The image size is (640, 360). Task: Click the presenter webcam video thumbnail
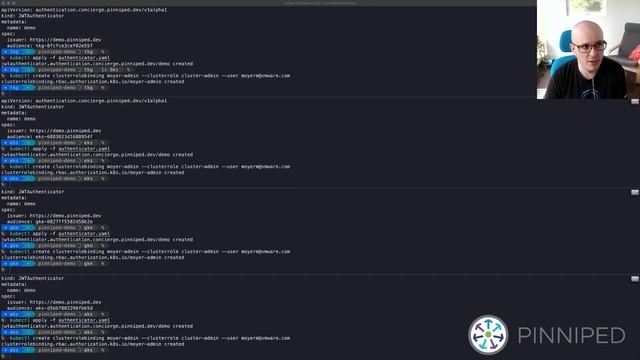[x=588, y=49]
